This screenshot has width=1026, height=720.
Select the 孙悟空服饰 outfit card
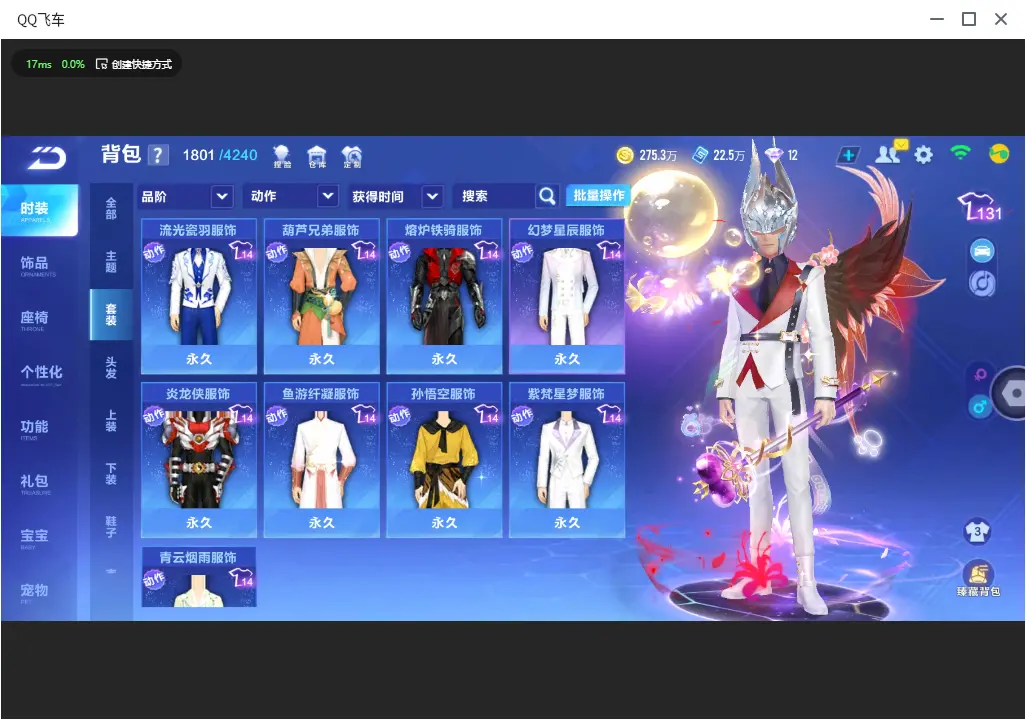[444, 459]
